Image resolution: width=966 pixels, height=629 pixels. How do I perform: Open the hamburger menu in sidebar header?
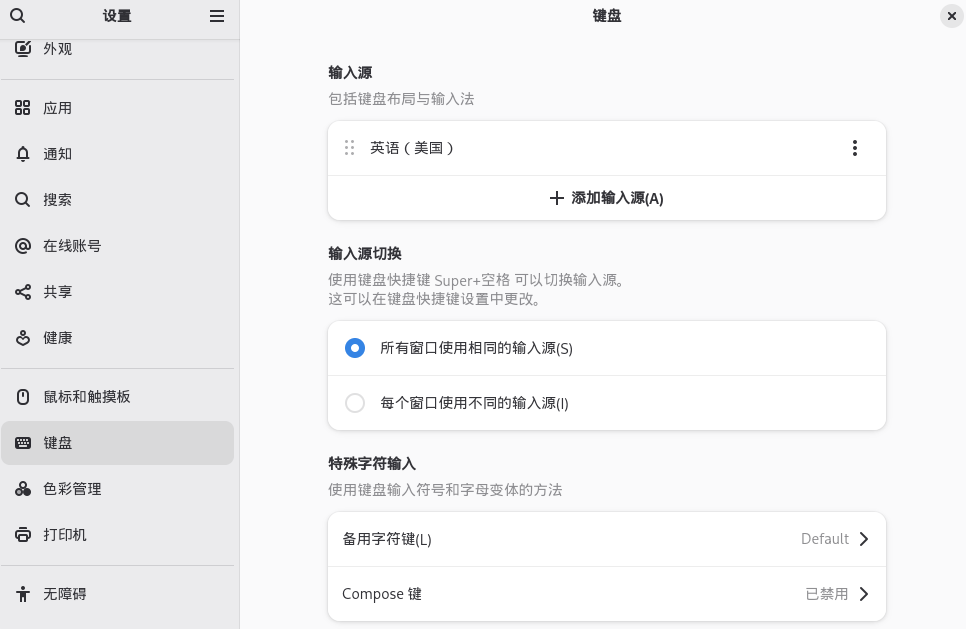coord(217,16)
